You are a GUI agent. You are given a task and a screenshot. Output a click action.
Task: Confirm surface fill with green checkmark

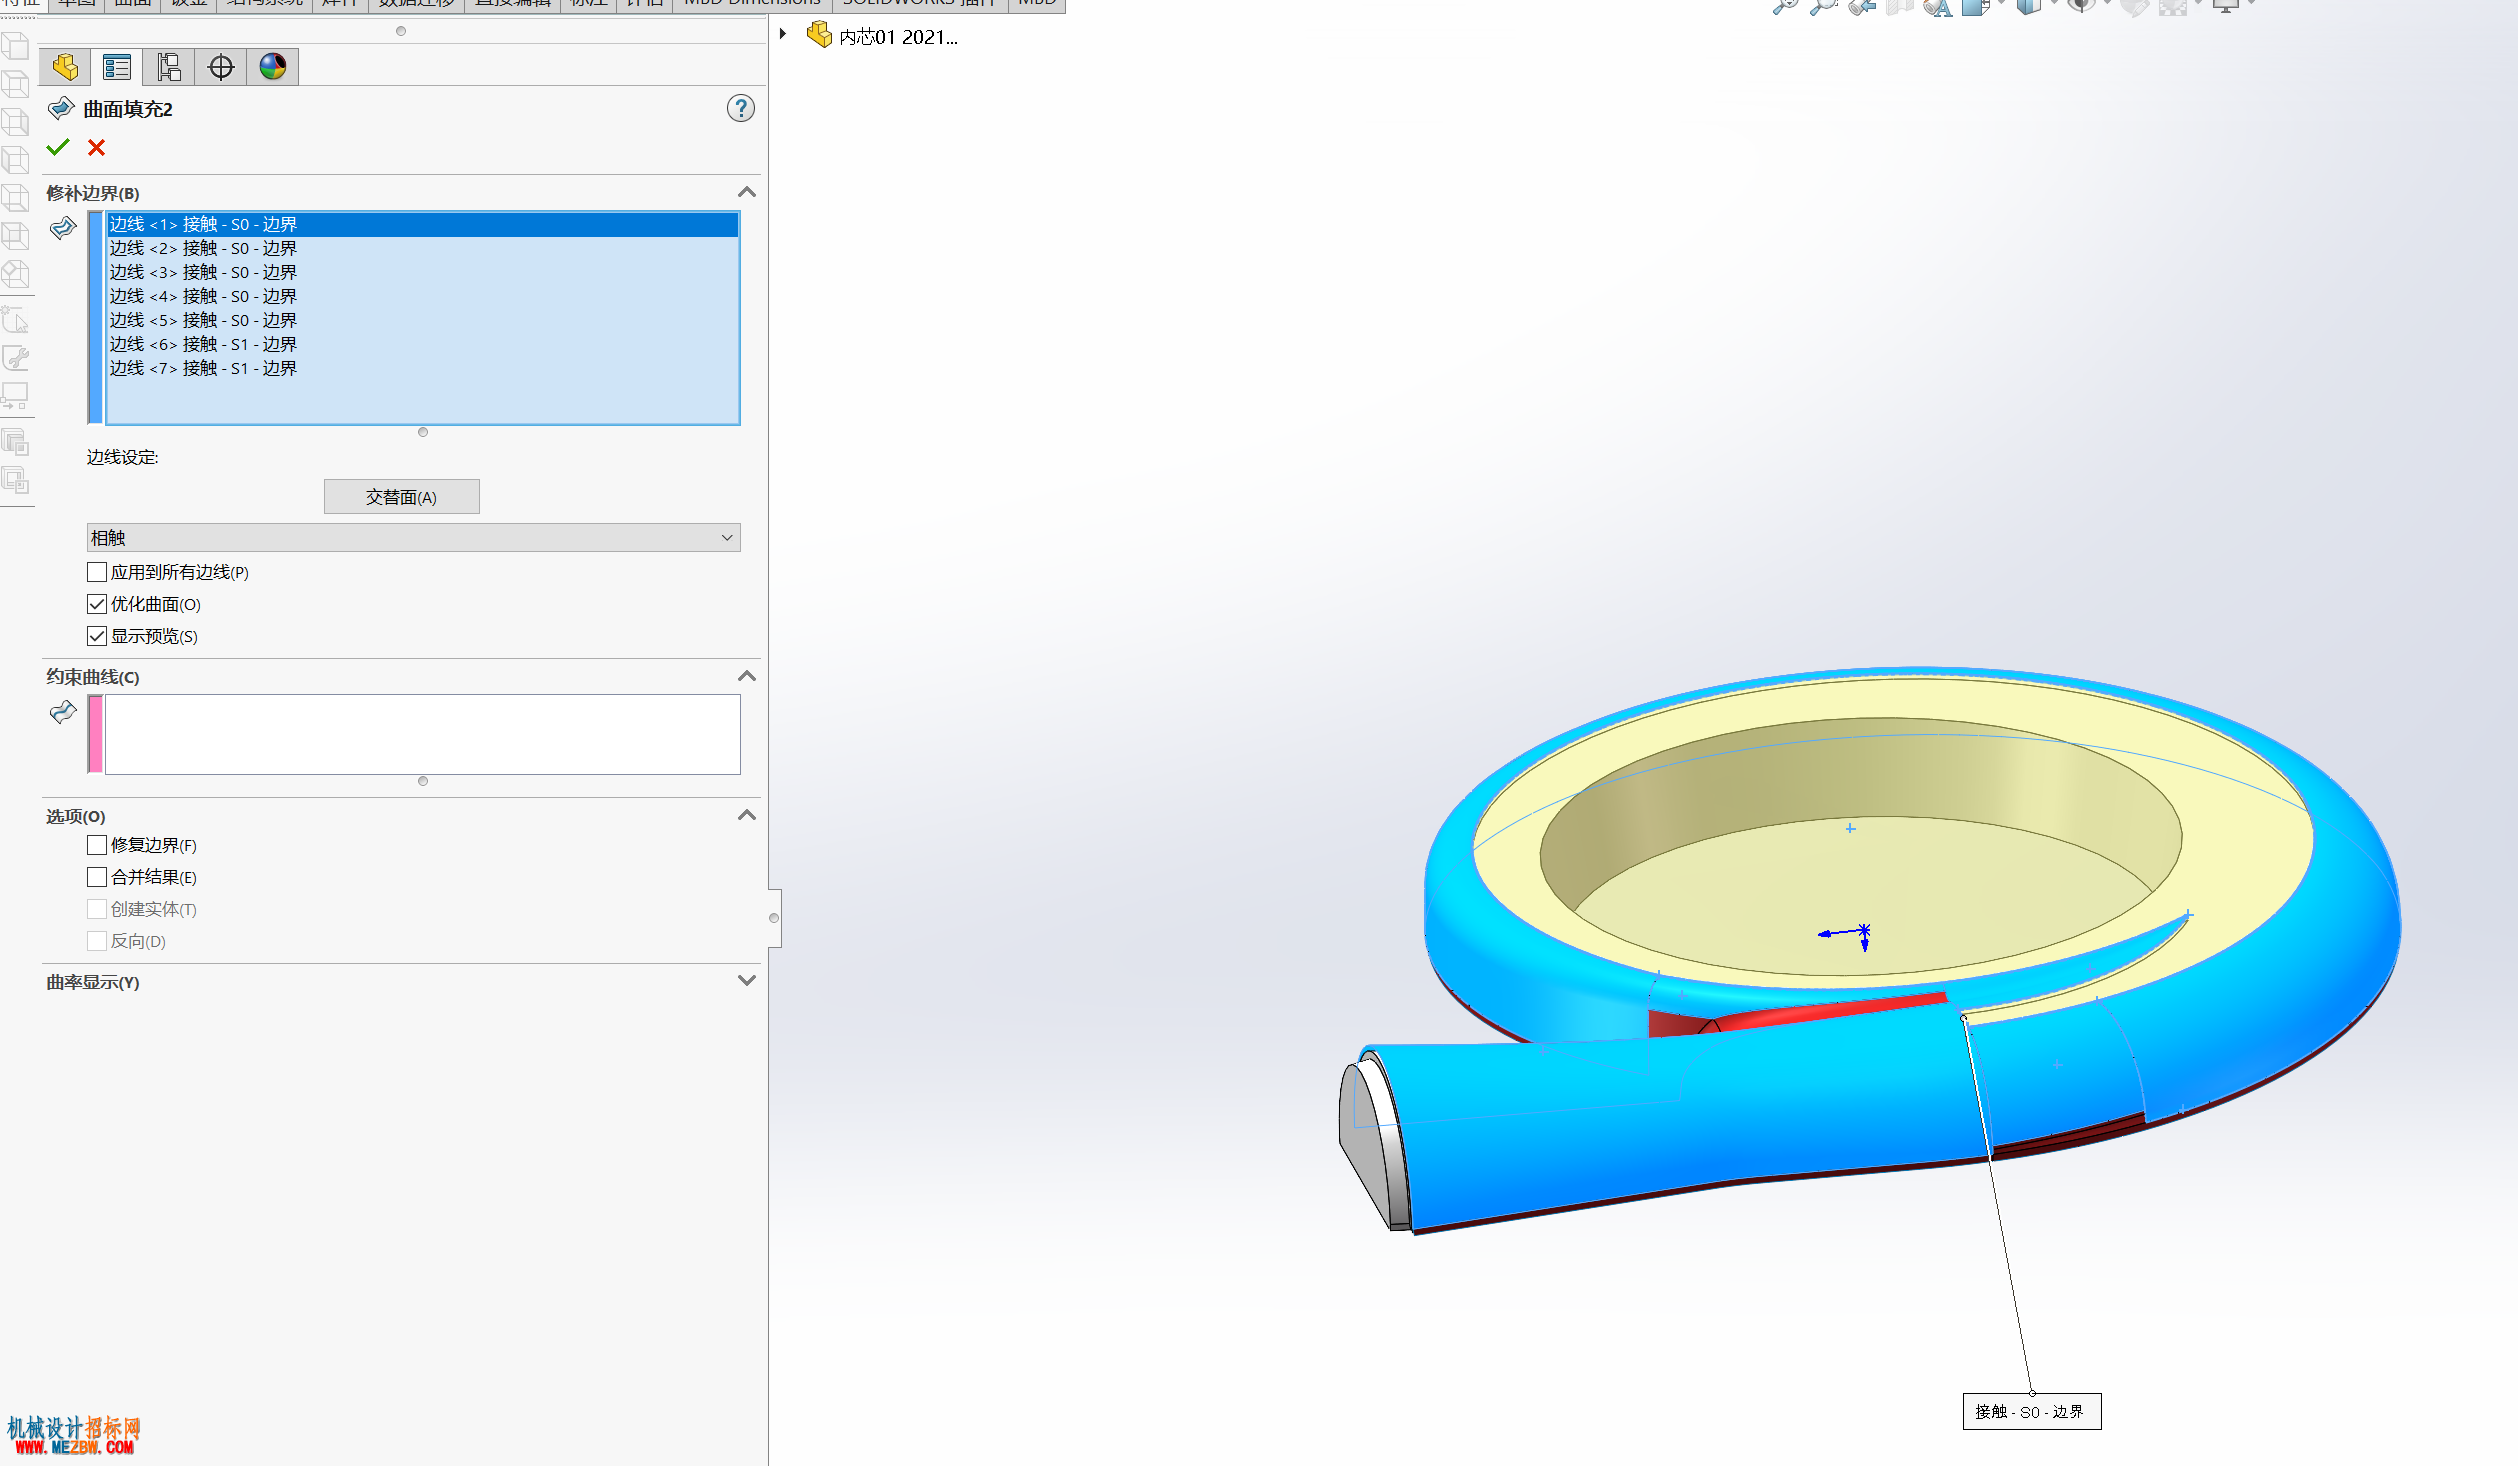pyautogui.click(x=58, y=147)
